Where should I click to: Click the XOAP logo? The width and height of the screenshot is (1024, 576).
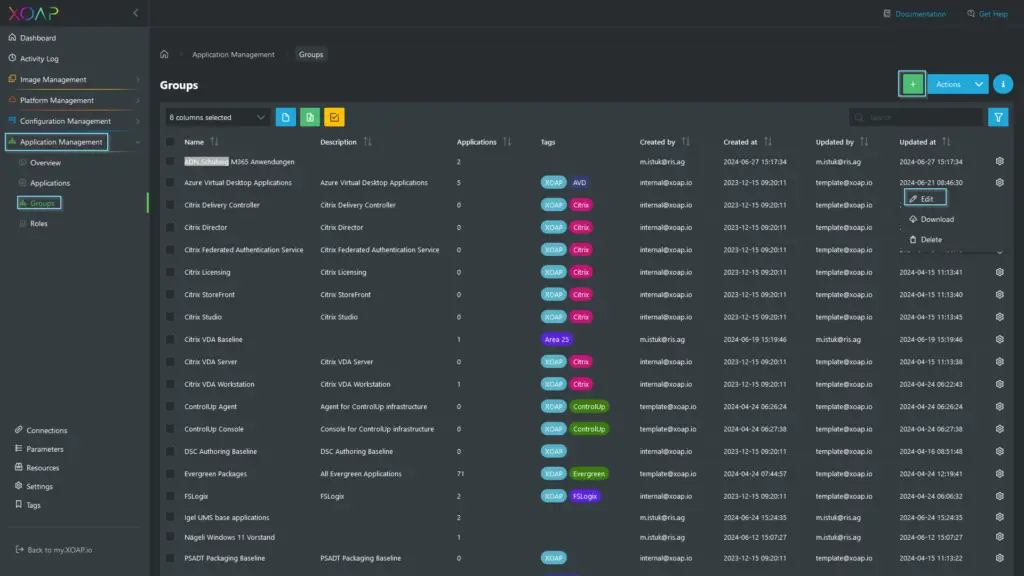(x=33, y=13)
